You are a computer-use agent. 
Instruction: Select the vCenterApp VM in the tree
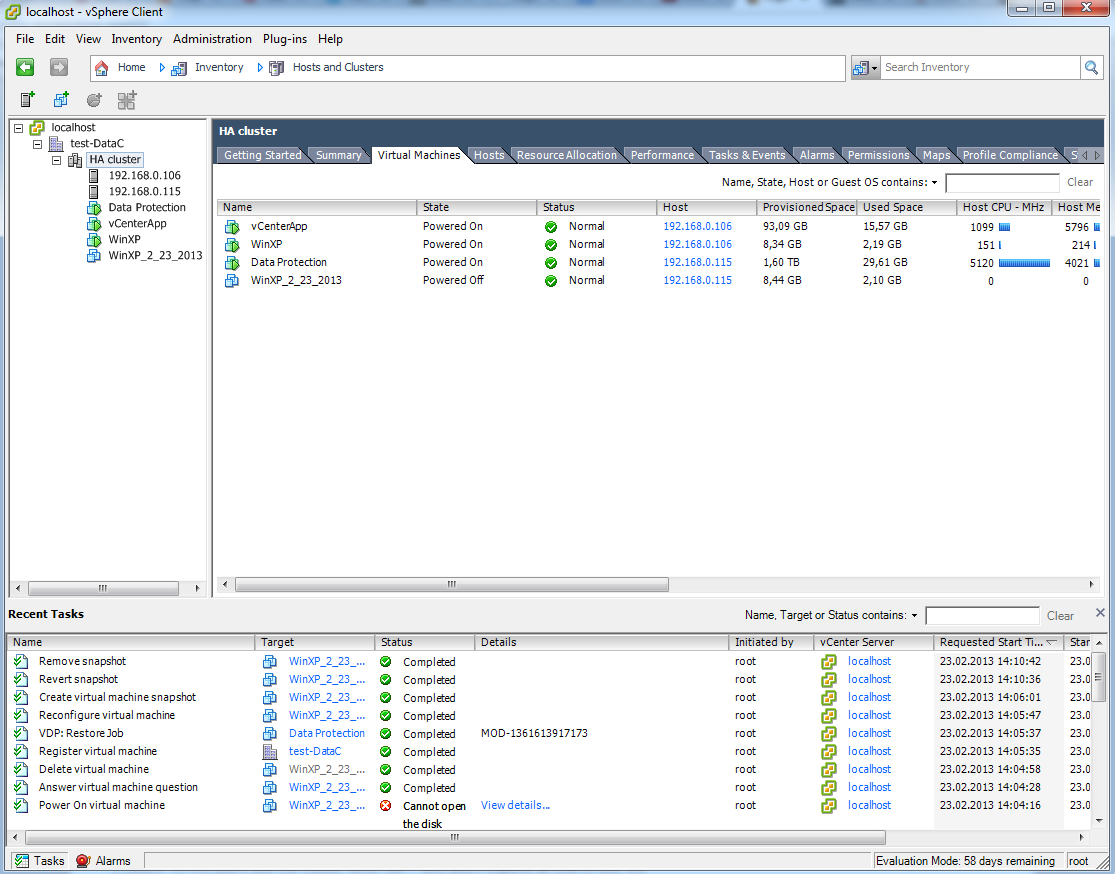137,223
